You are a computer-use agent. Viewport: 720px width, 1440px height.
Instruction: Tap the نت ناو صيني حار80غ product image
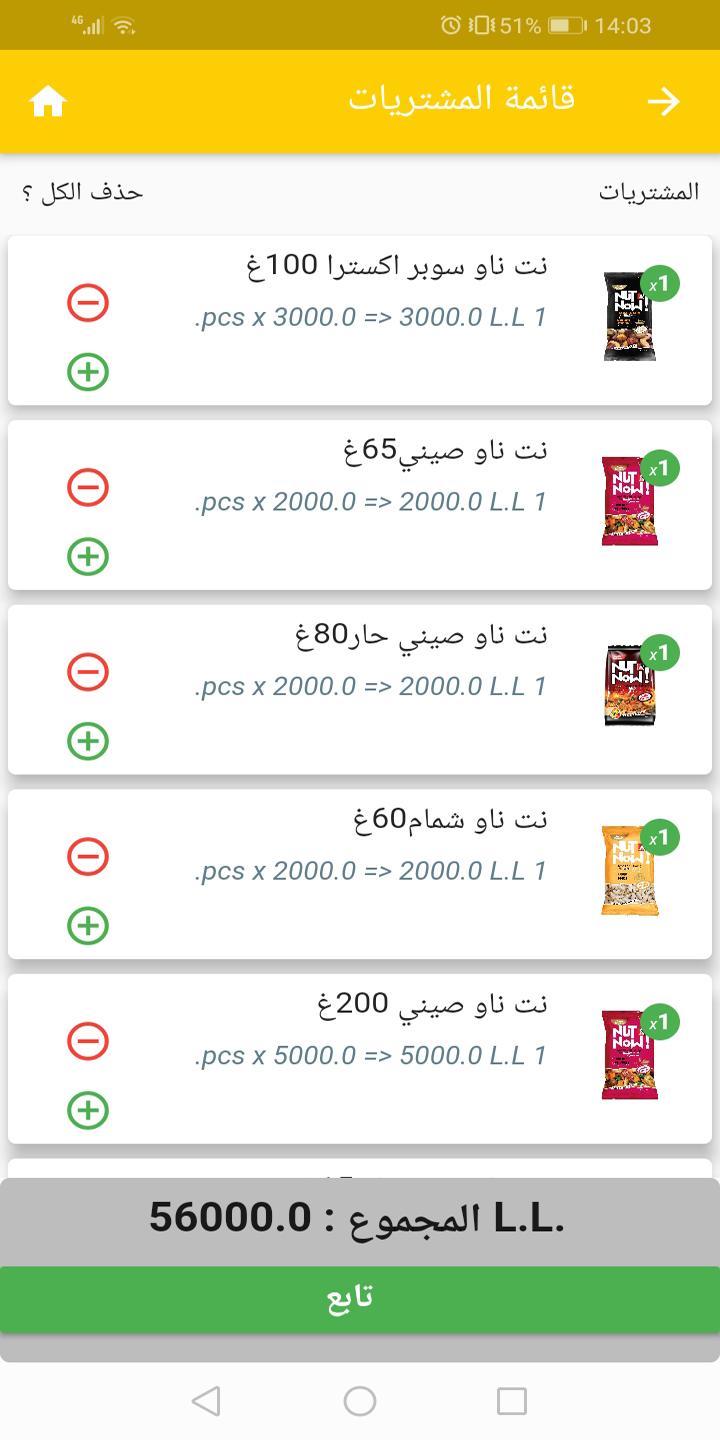pyautogui.click(x=629, y=686)
